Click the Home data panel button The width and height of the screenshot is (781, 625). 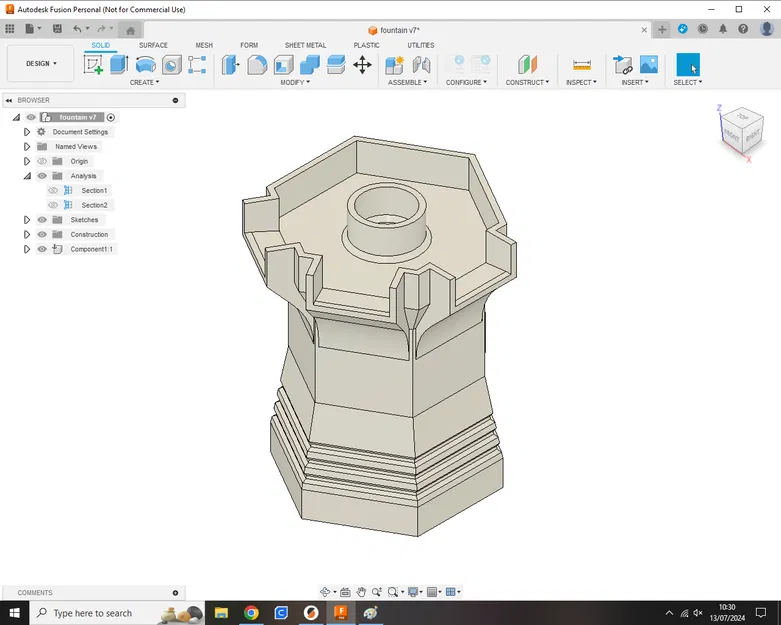point(130,30)
